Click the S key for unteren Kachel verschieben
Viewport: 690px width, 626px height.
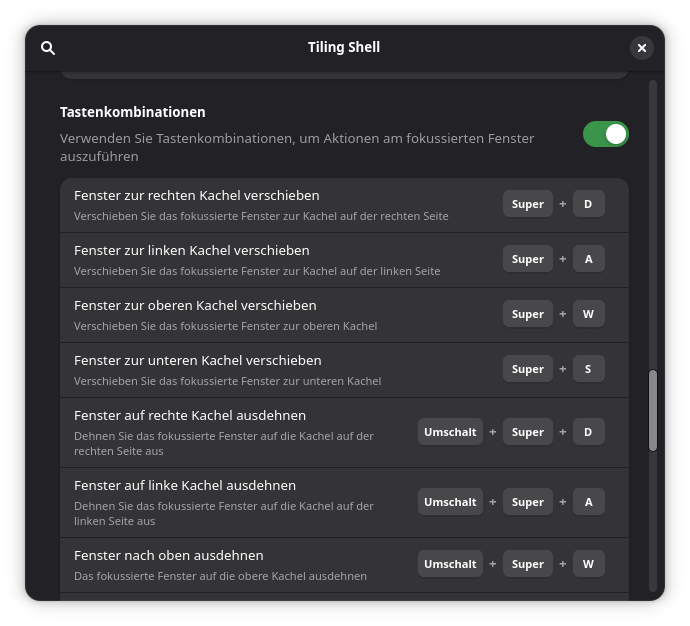tap(588, 369)
